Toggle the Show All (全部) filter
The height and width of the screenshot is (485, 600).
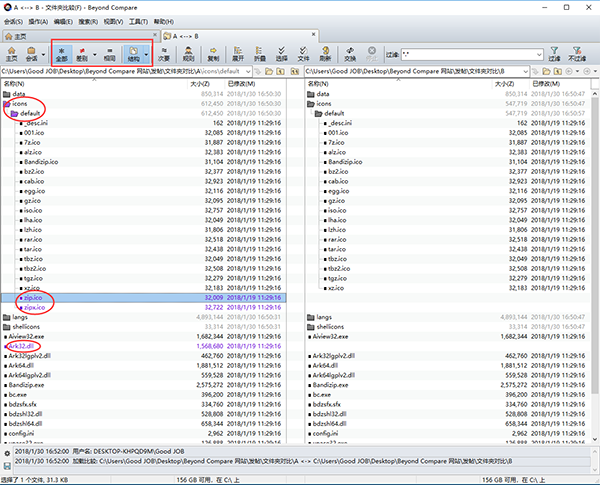(62, 54)
